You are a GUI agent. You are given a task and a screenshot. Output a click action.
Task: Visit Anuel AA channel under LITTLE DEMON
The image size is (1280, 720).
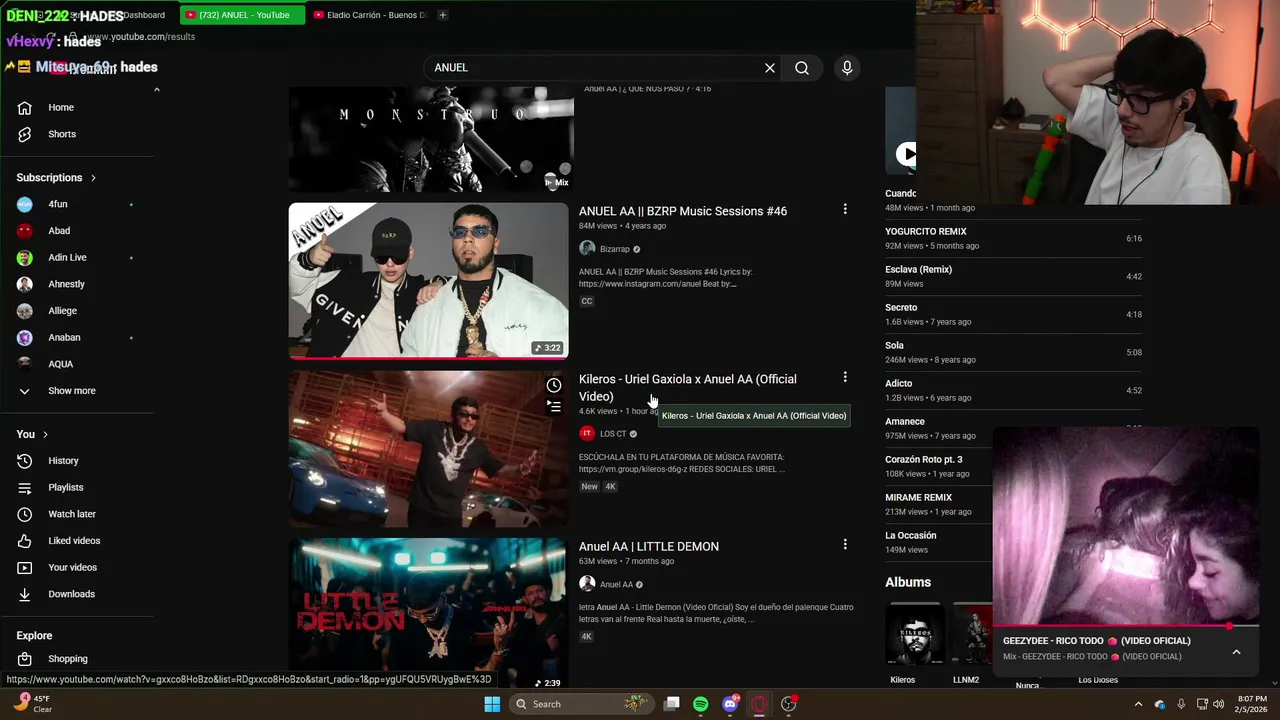pyautogui.click(x=616, y=584)
